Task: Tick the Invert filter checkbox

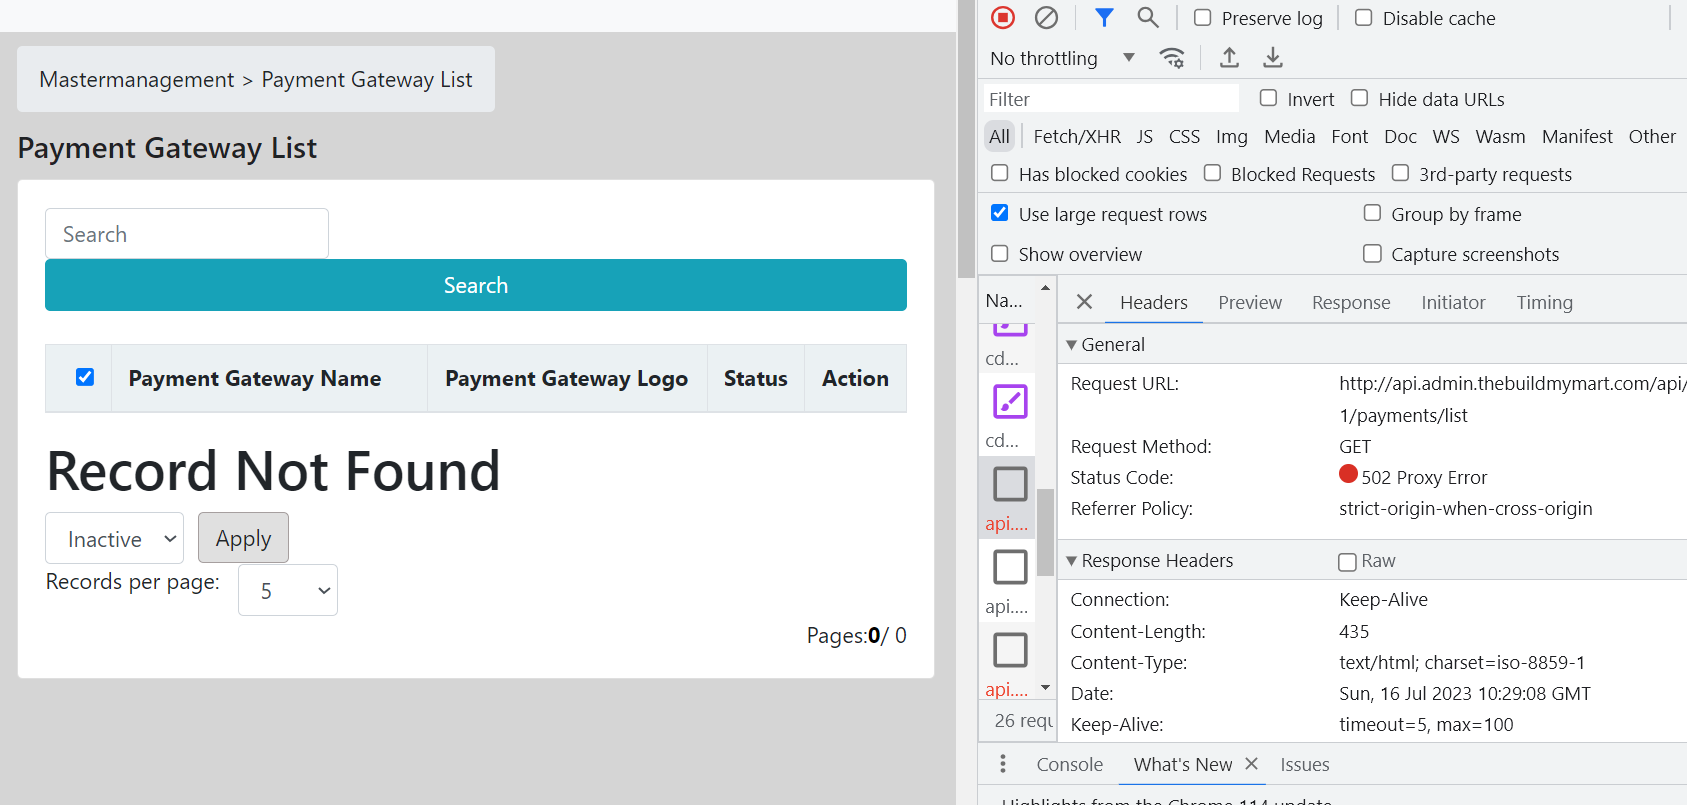Action: tap(1268, 98)
